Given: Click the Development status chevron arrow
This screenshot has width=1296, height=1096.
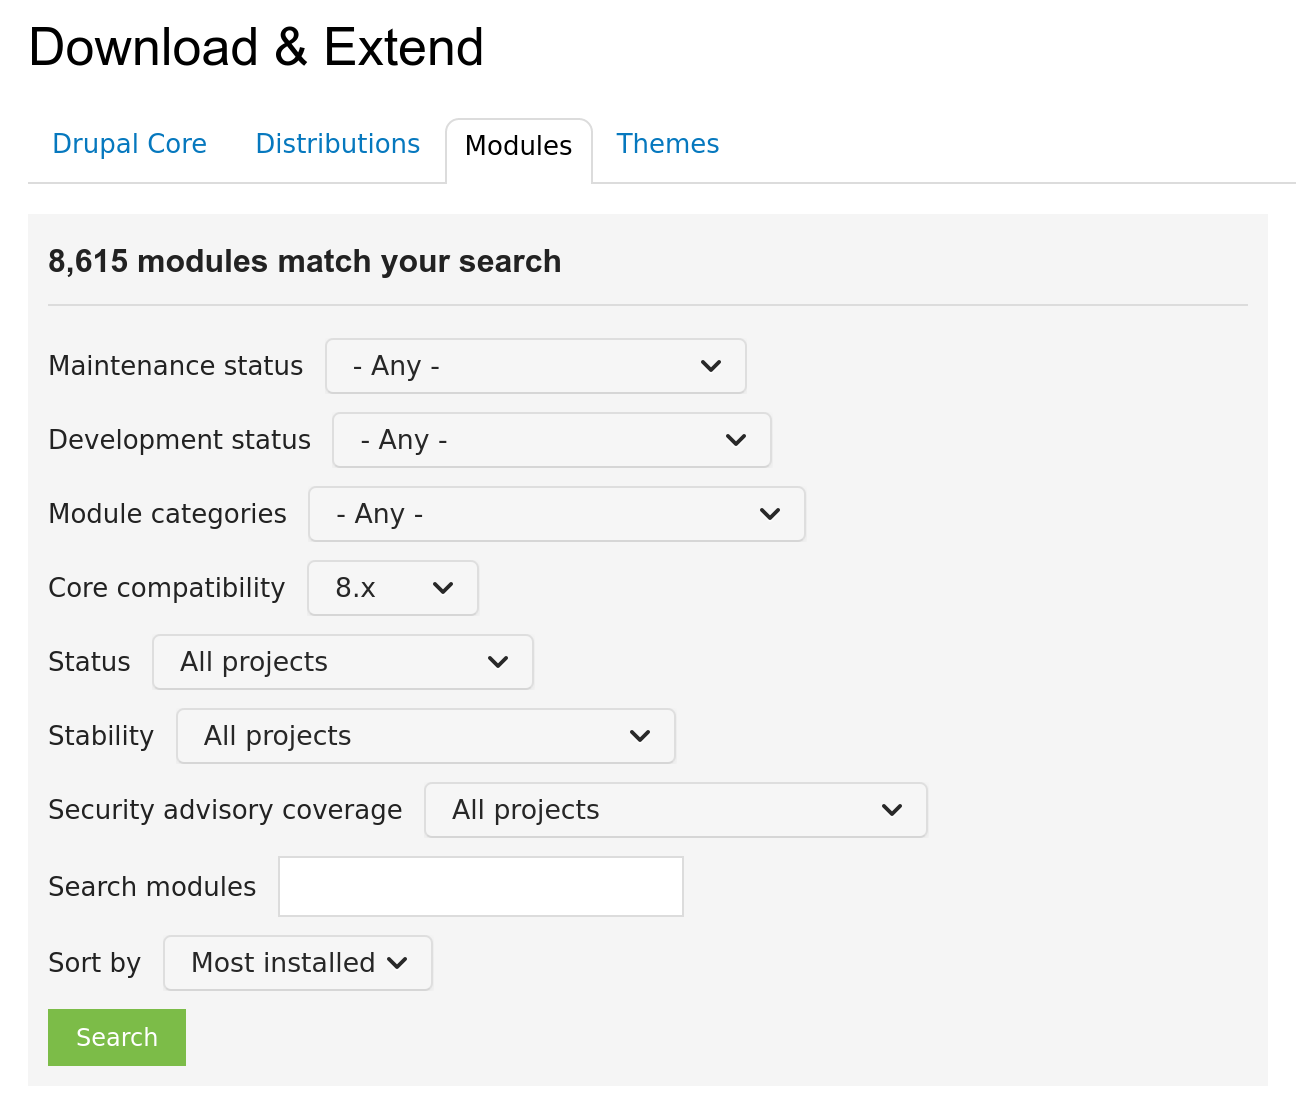Looking at the screenshot, I should pyautogui.click(x=736, y=440).
